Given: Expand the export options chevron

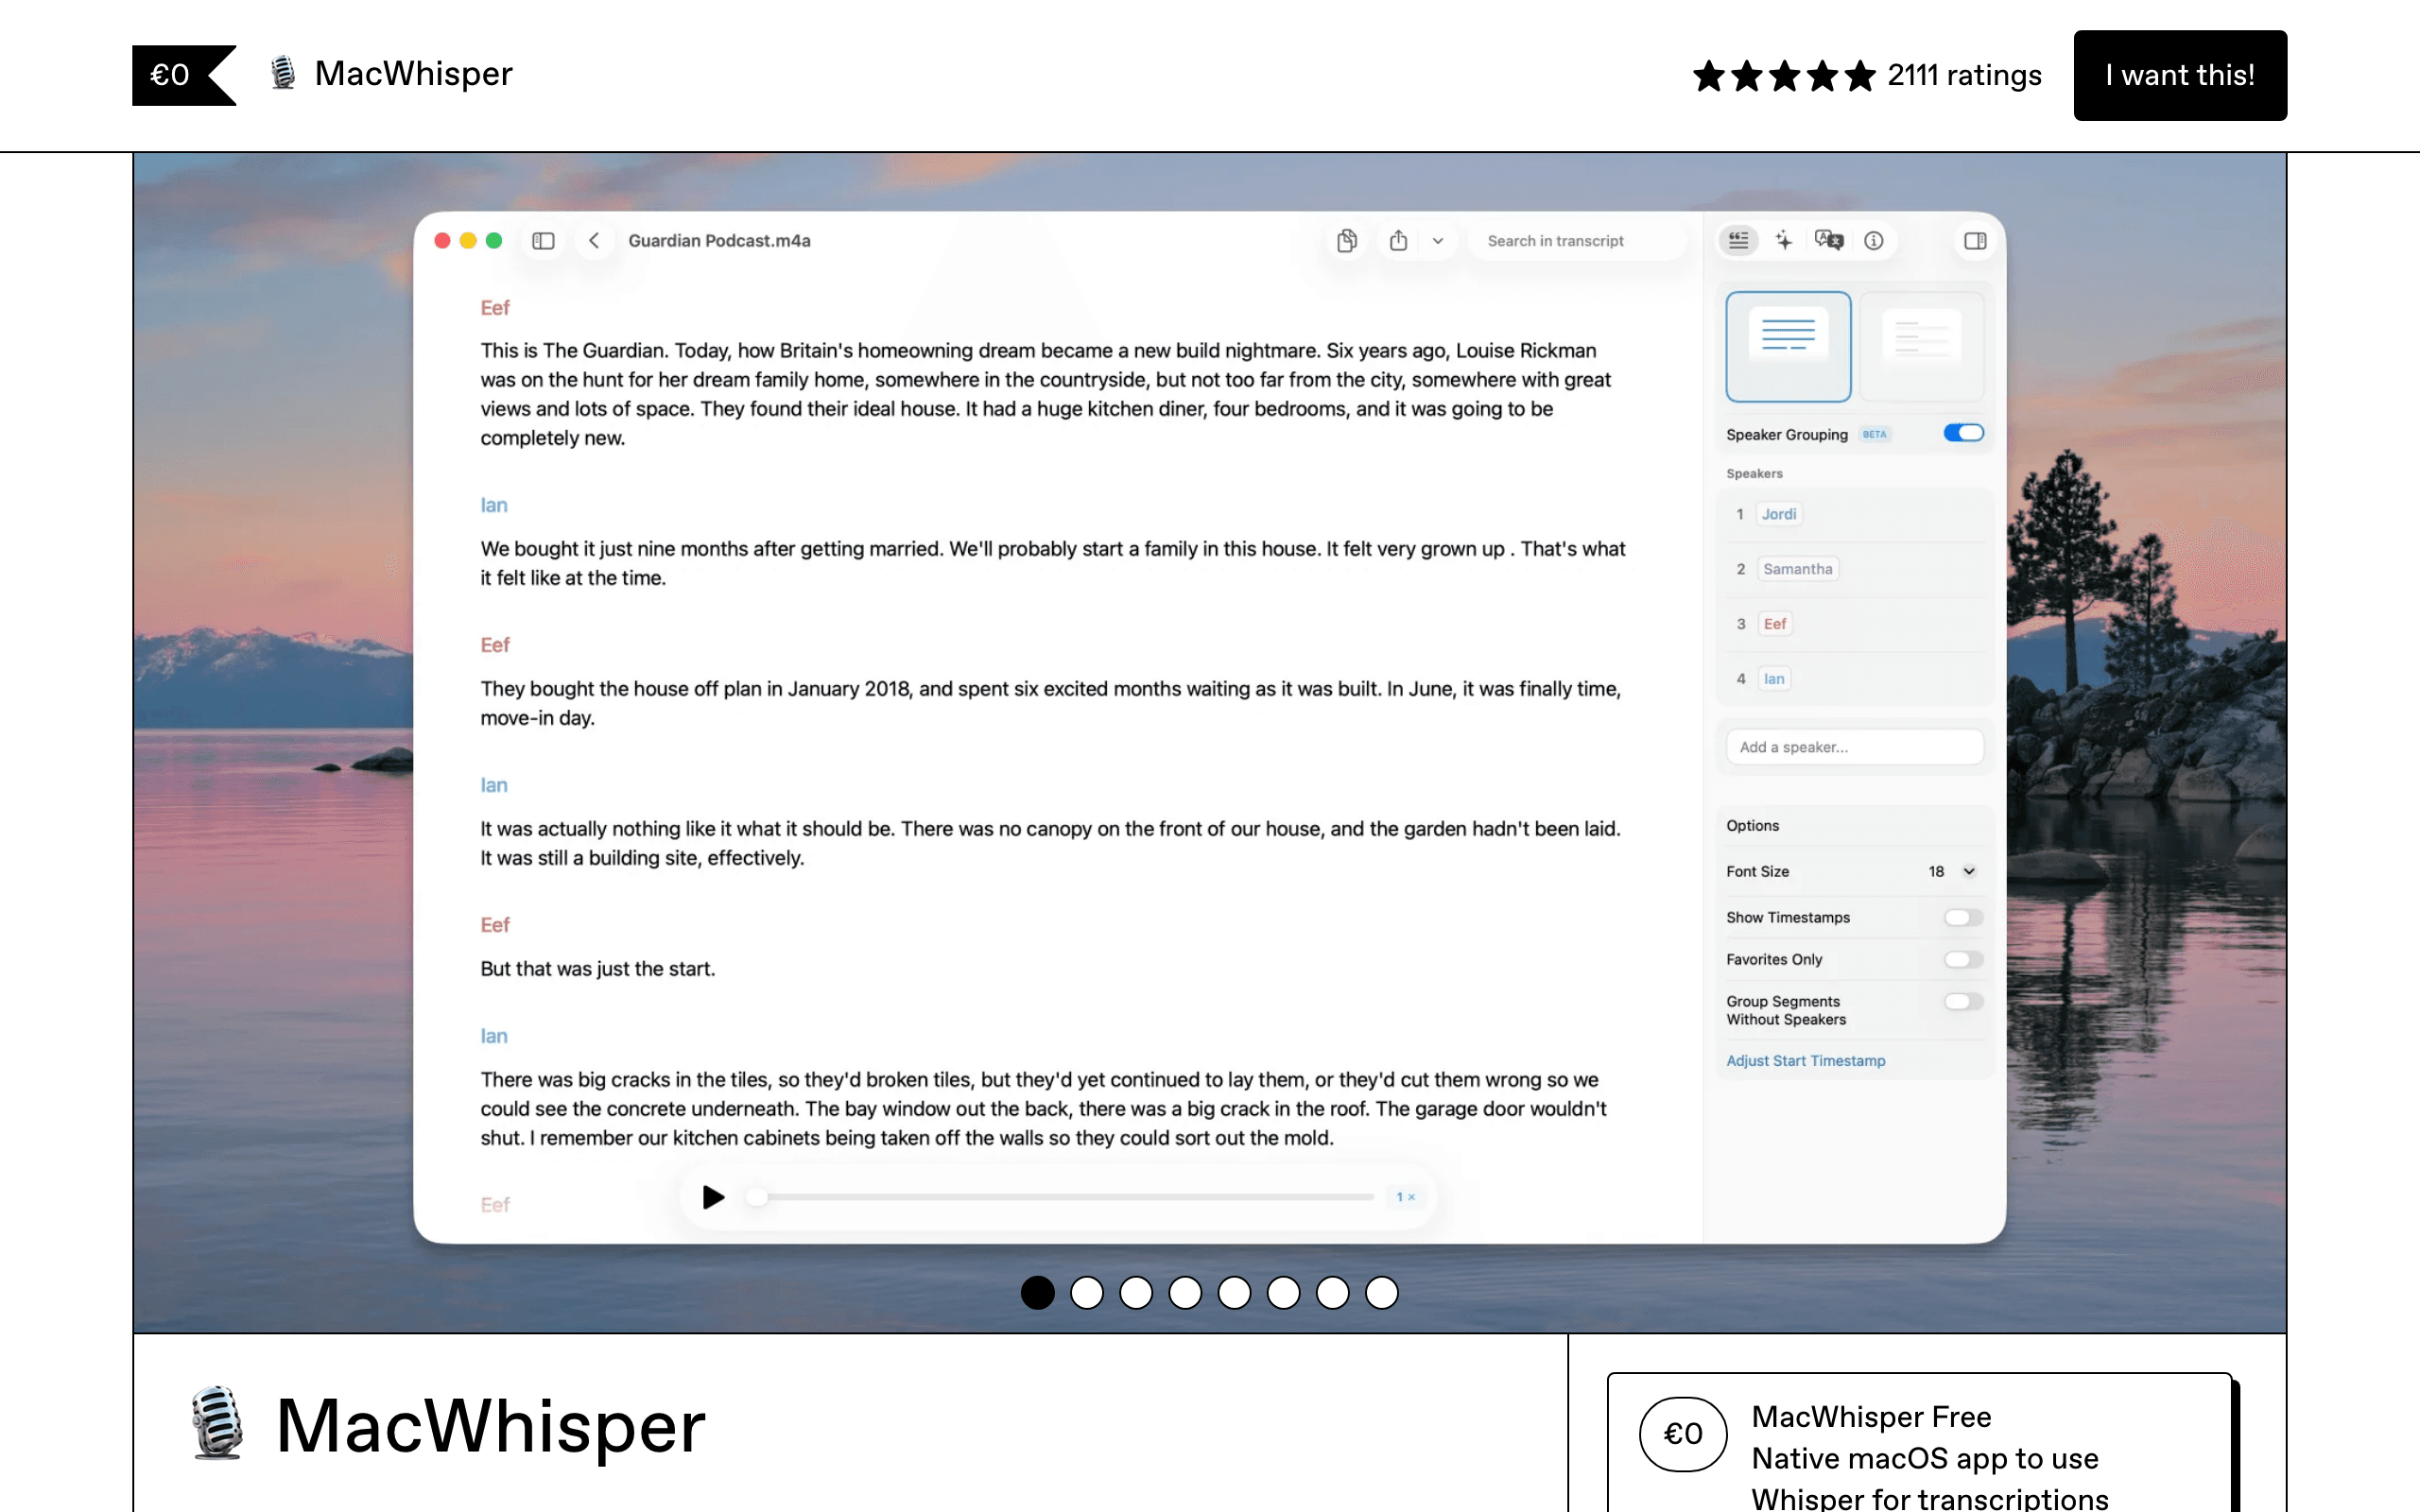Looking at the screenshot, I should [x=1438, y=240].
